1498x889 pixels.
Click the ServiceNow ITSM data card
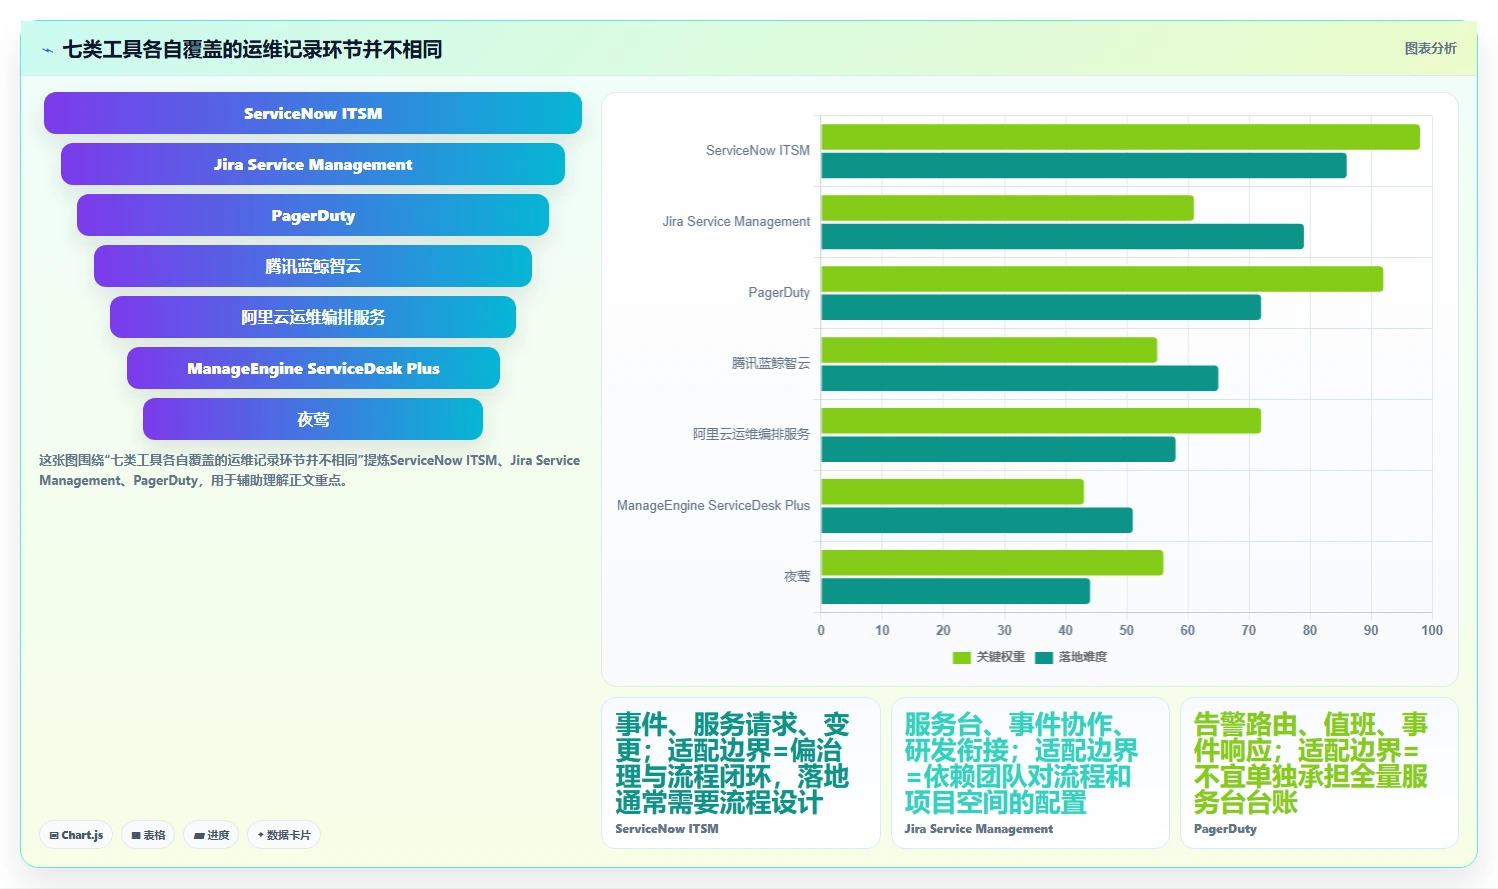[741, 773]
